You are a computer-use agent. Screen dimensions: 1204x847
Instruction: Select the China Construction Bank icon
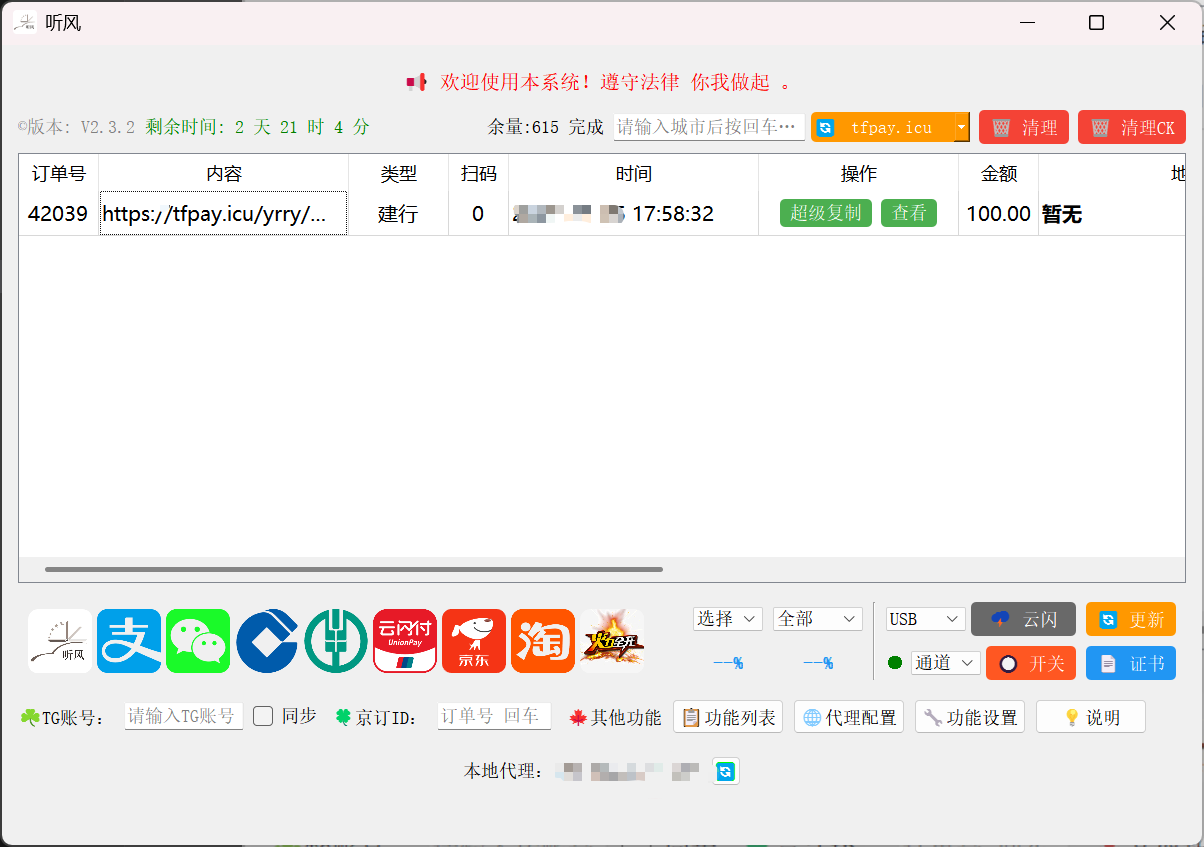267,641
